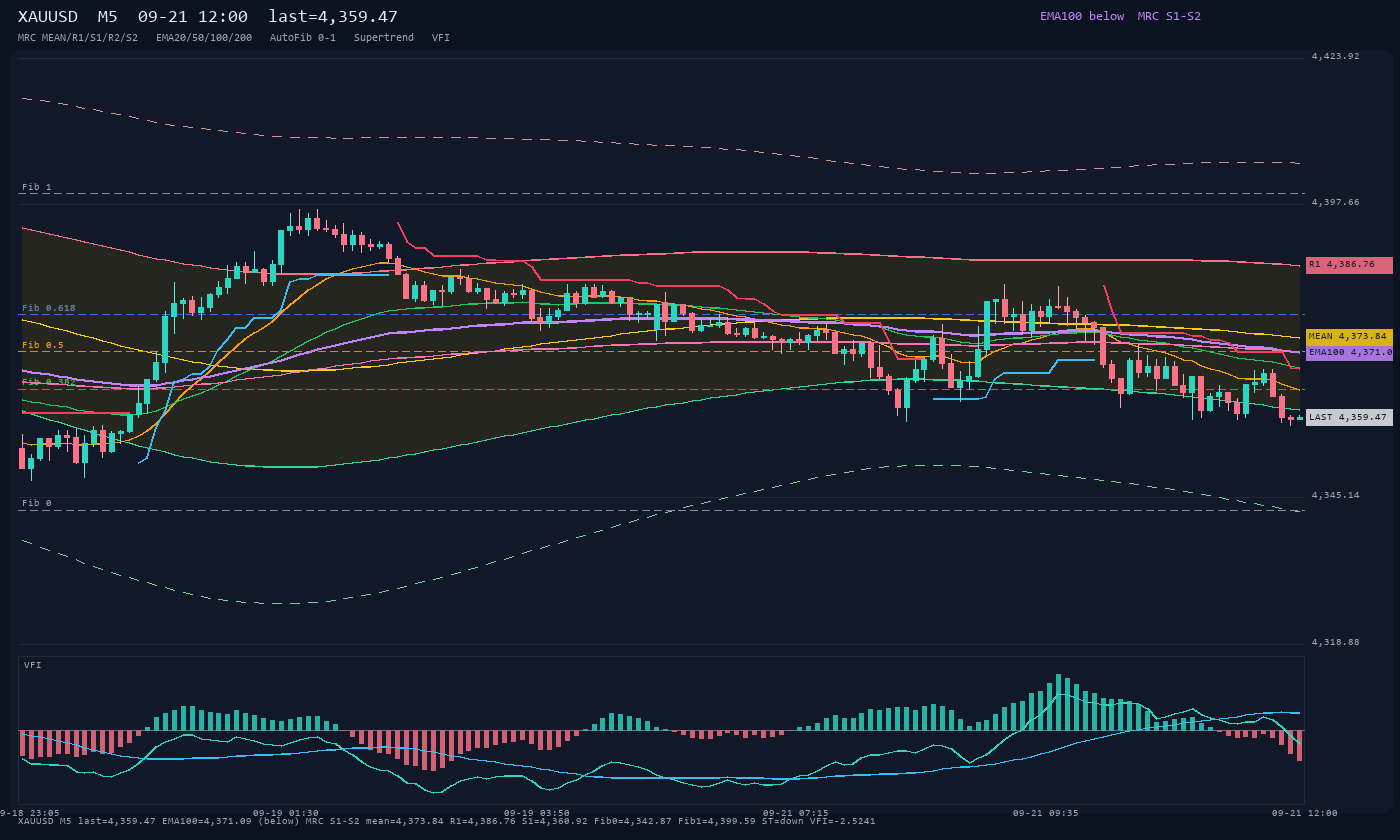Click the 'Fib 1' level label
Viewport: 1400px width, 840px height.
(37, 188)
